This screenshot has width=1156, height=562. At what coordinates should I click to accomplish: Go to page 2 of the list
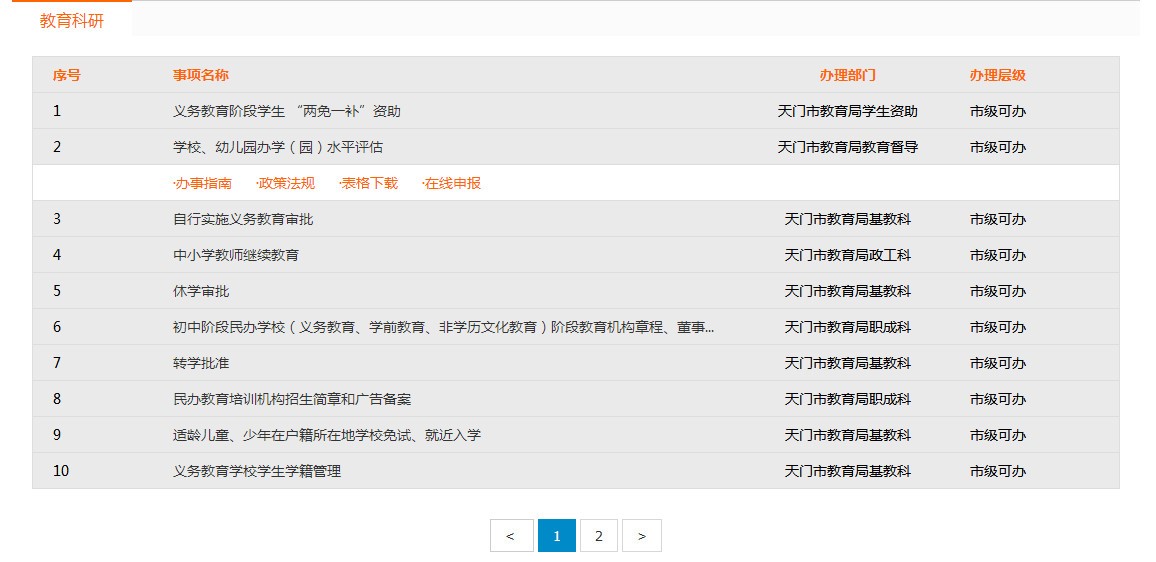click(599, 536)
